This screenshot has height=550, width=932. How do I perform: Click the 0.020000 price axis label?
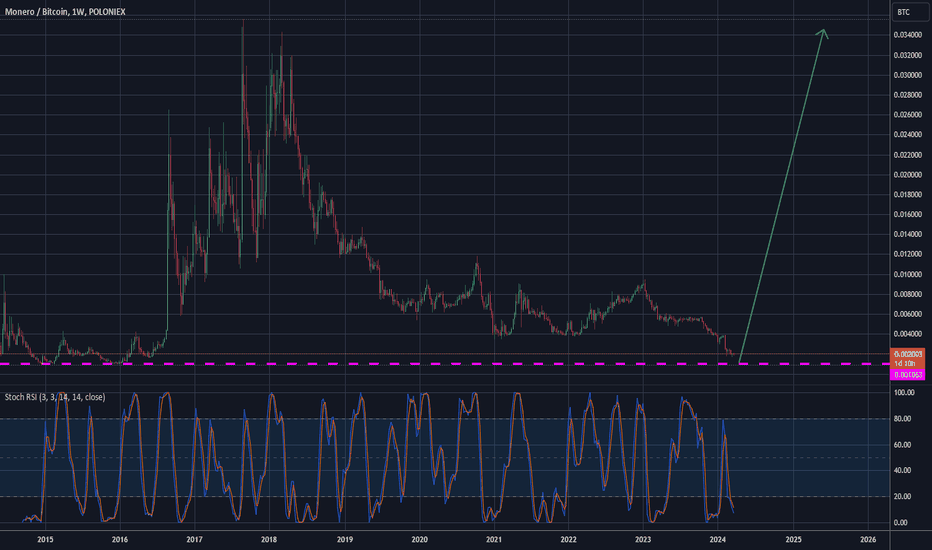(x=908, y=175)
